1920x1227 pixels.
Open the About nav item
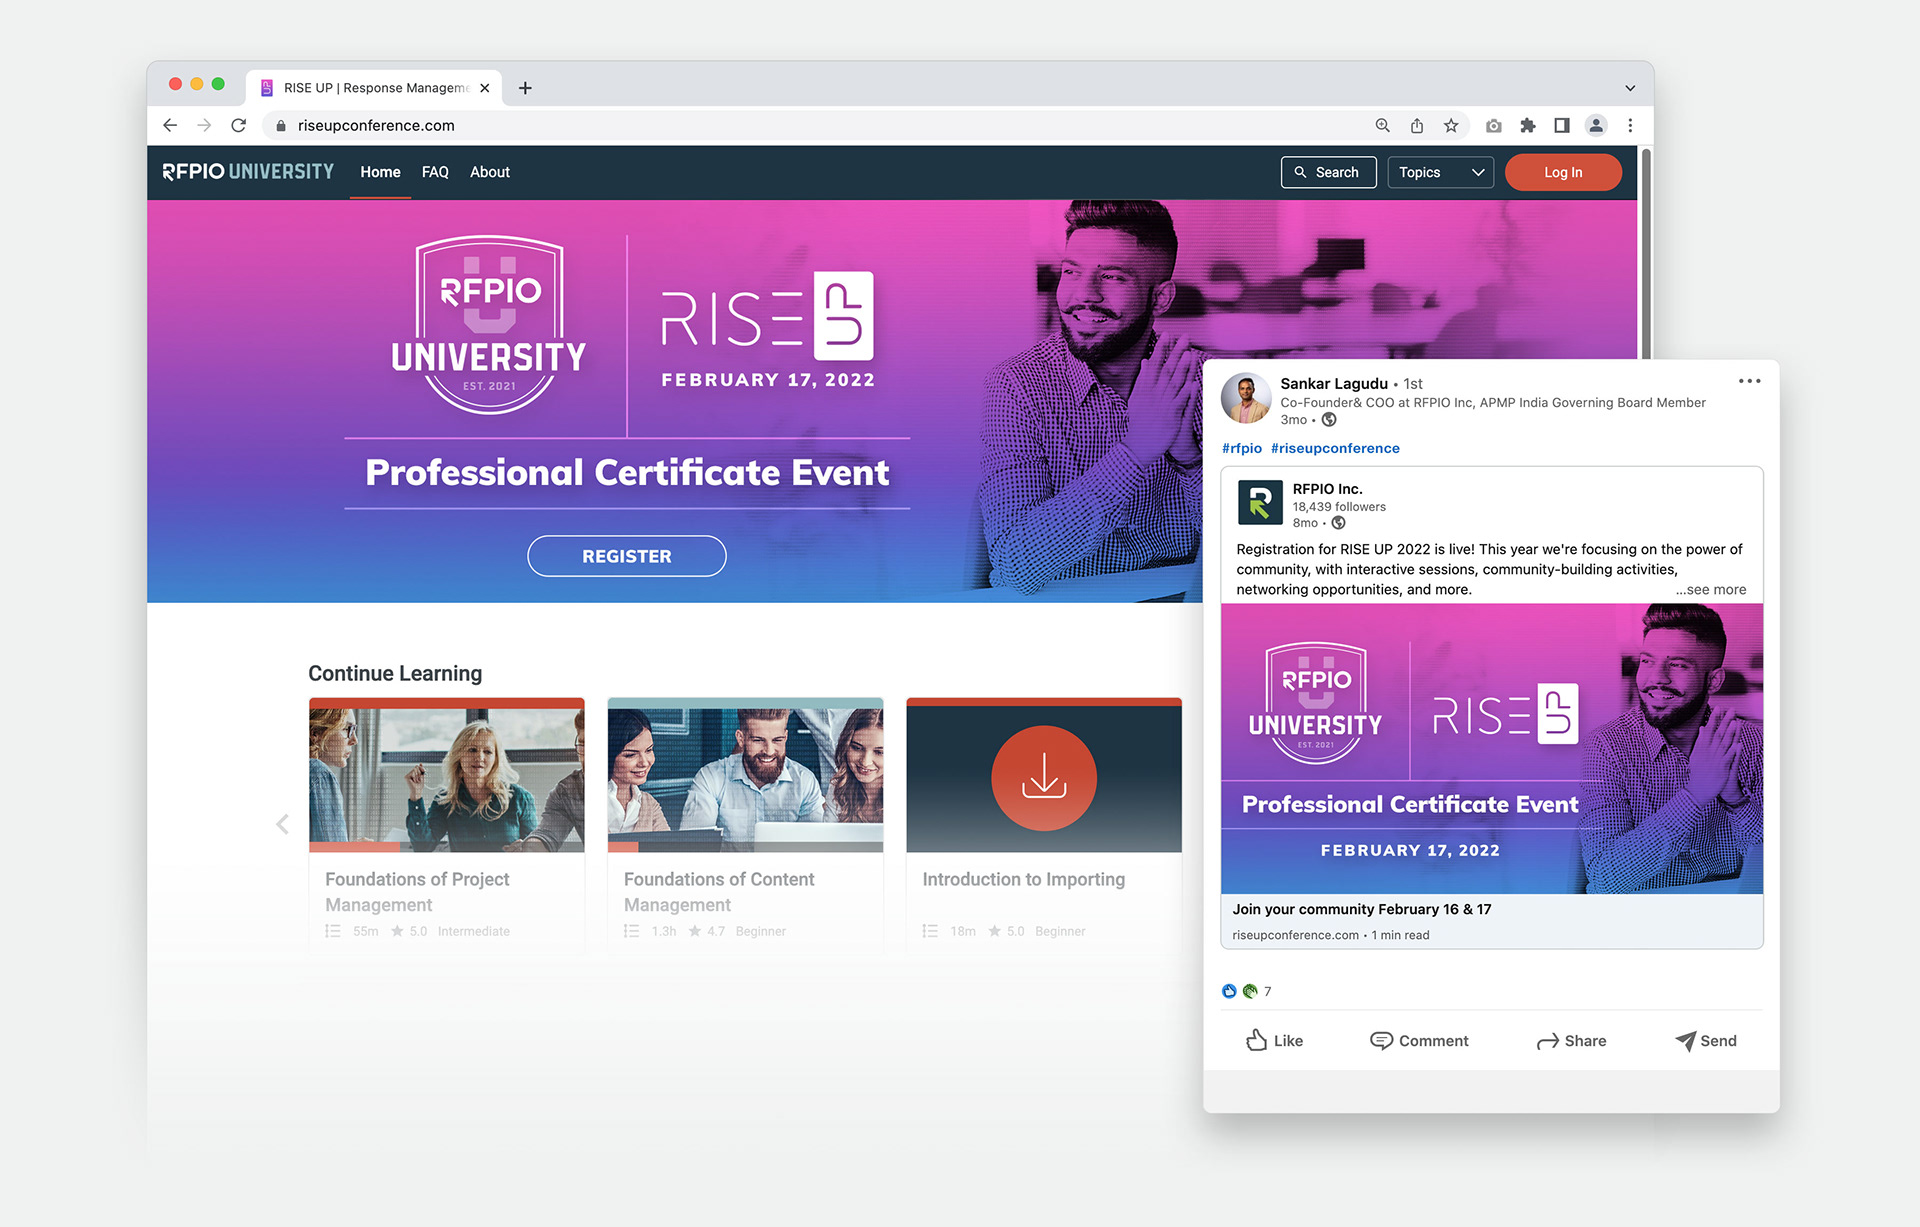(x=490, y=172)
